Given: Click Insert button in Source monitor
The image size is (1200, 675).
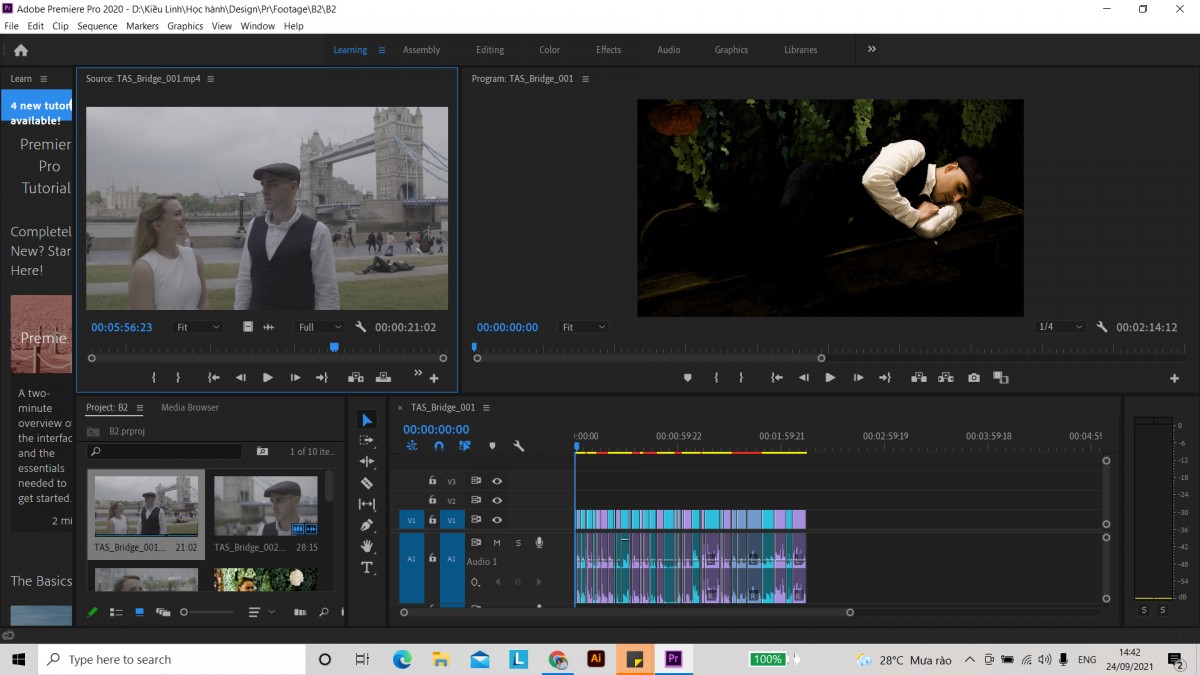Looking at the screenshot, I should [355, 378].
